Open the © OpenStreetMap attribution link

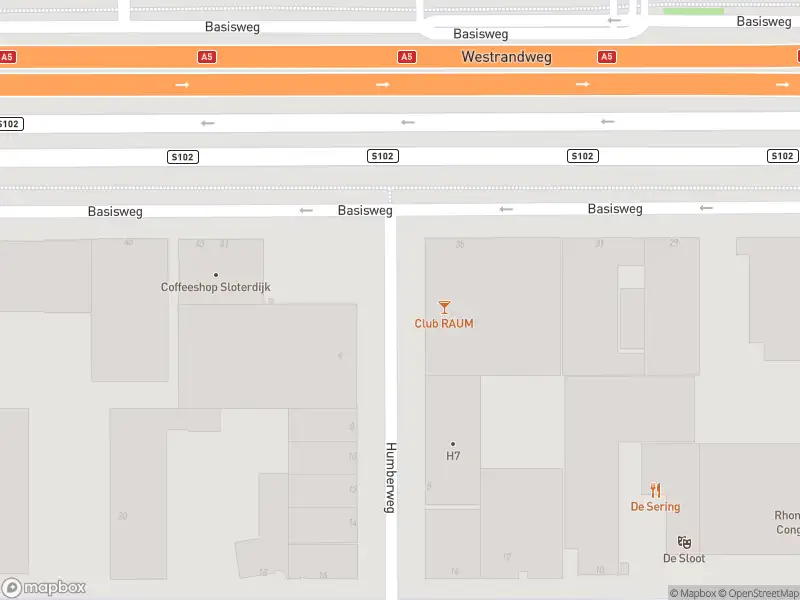tap(760, 594)
